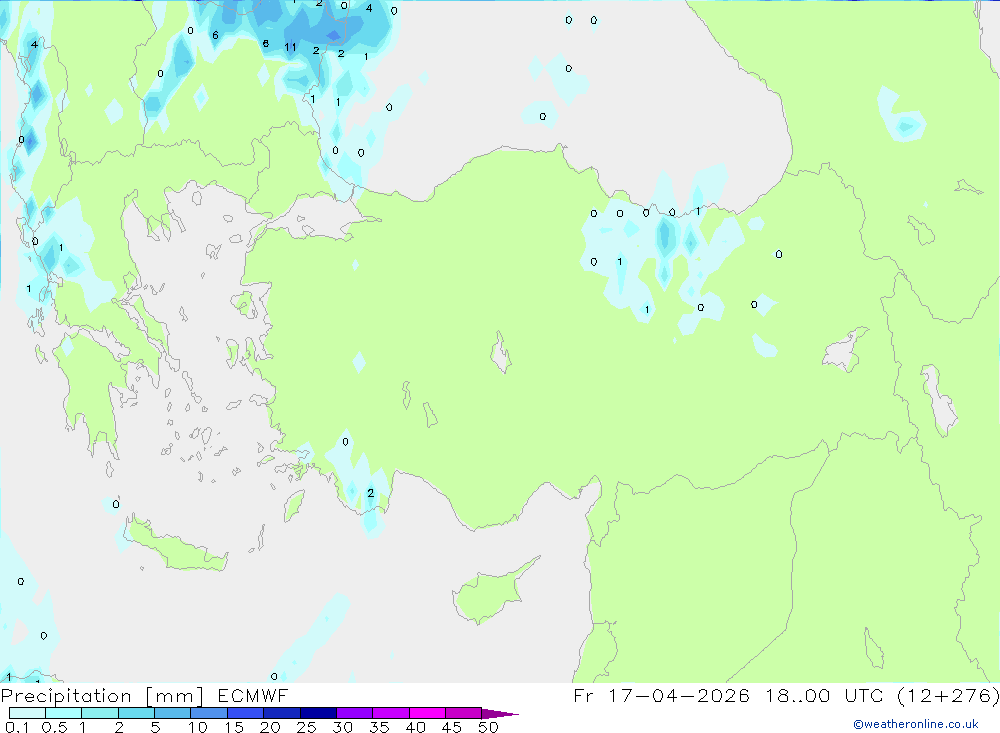Click the 30–35 mm violet legend swatch

point(354,713)
